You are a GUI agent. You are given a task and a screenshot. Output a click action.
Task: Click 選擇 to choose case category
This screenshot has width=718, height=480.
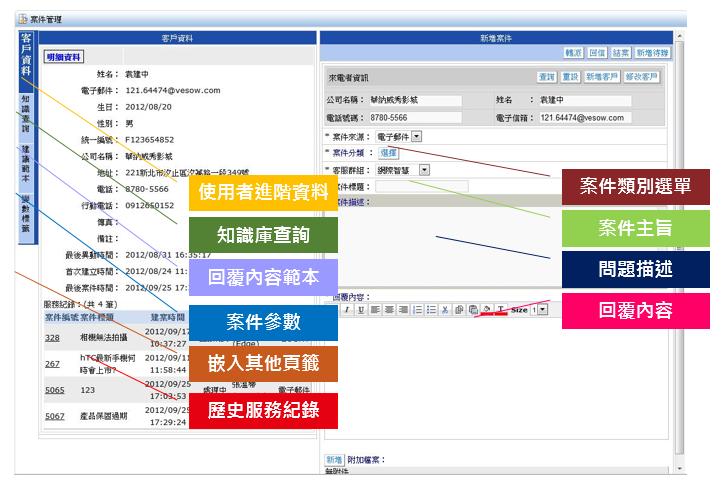point(388,153)
